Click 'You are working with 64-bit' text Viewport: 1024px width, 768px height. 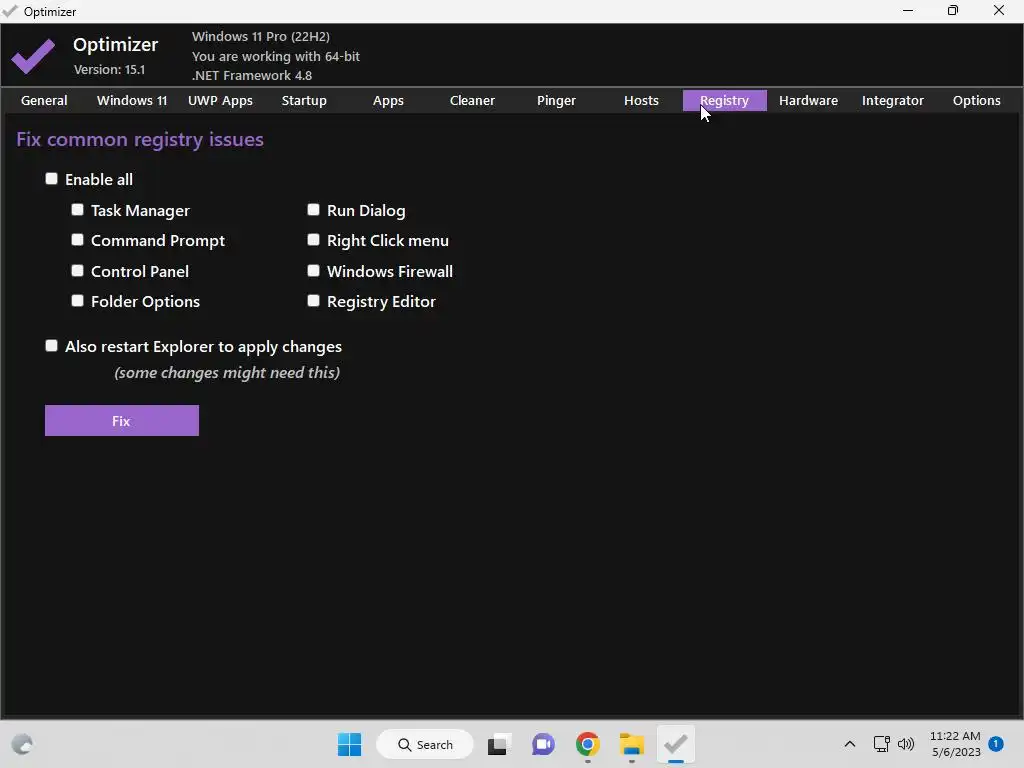(x=276, y=57)
